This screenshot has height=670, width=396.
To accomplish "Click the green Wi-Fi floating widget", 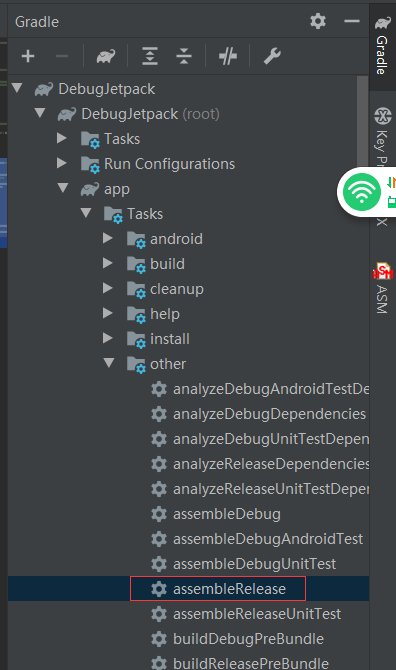I will coord(361,192).
